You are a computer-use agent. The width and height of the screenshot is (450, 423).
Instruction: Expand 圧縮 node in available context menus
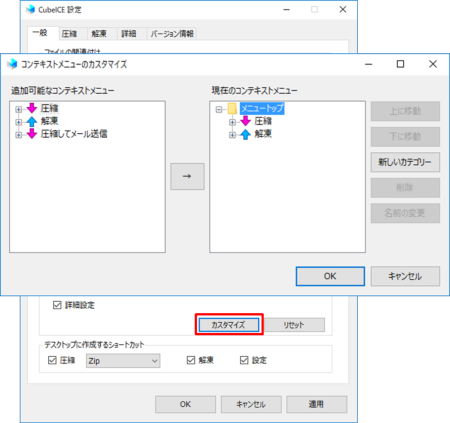tap(19, 109)
